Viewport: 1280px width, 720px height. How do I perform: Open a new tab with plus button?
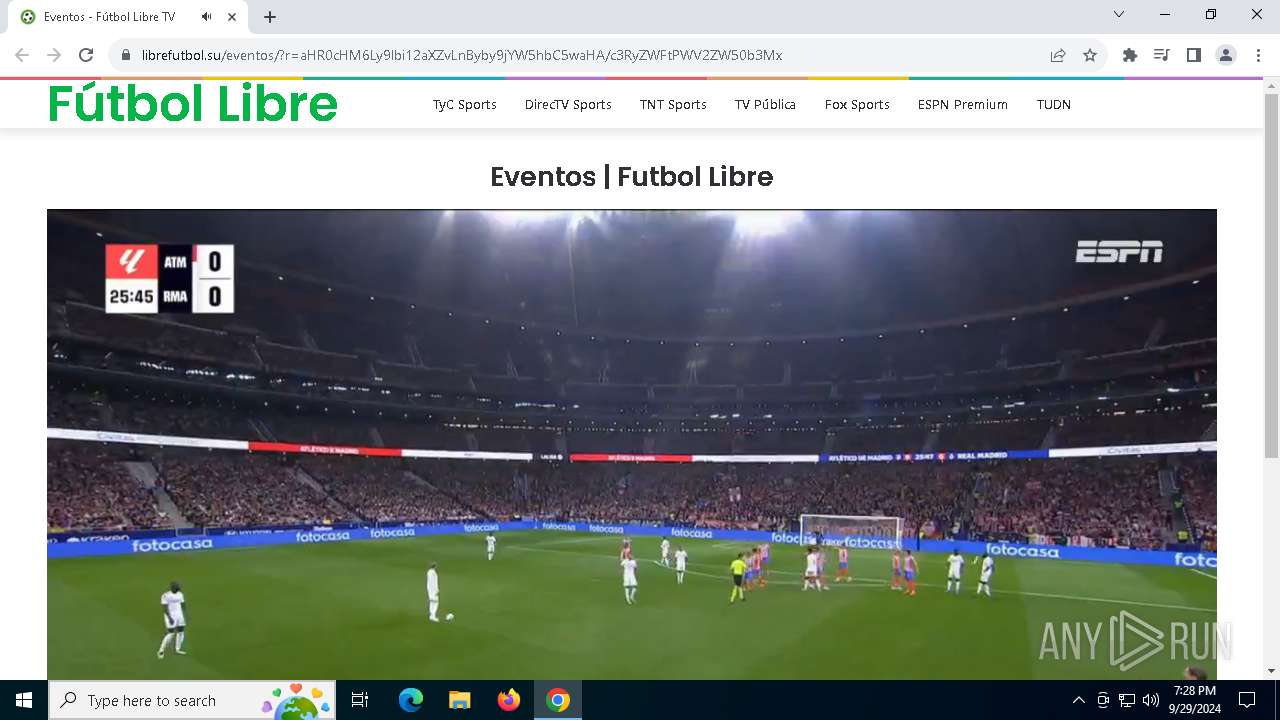(x=270, y=17)
